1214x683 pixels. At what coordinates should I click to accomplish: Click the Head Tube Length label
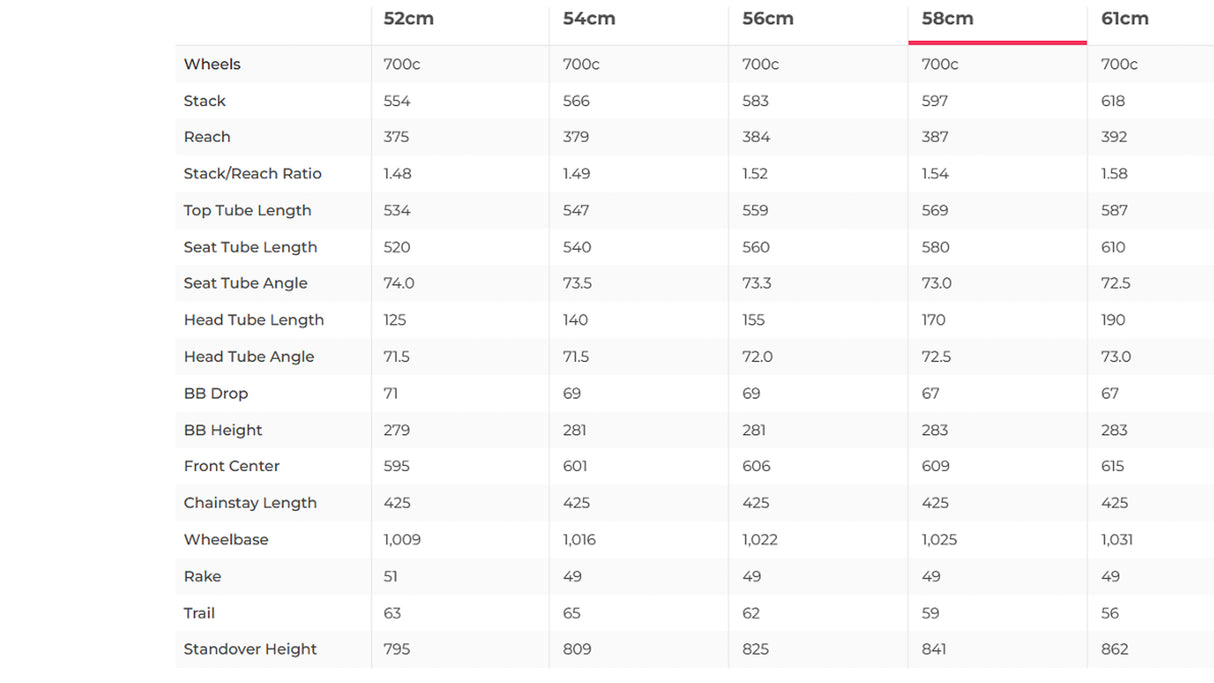254,320
